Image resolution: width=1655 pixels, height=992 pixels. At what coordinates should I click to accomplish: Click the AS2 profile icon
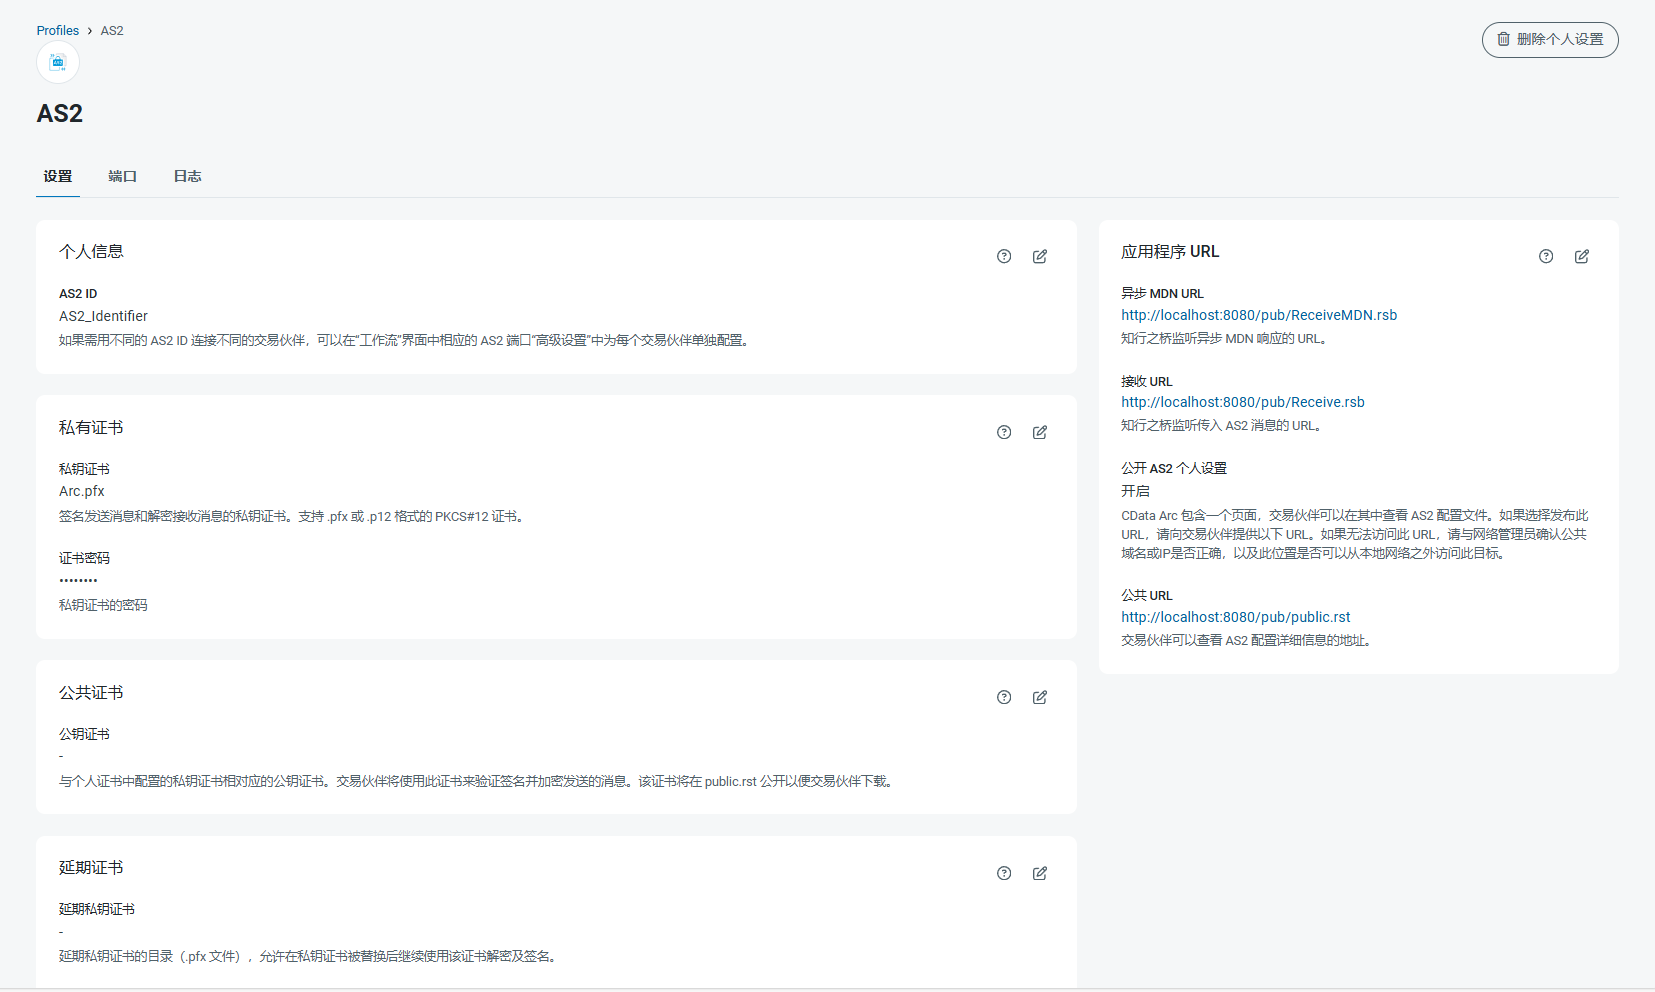(58, 63)
